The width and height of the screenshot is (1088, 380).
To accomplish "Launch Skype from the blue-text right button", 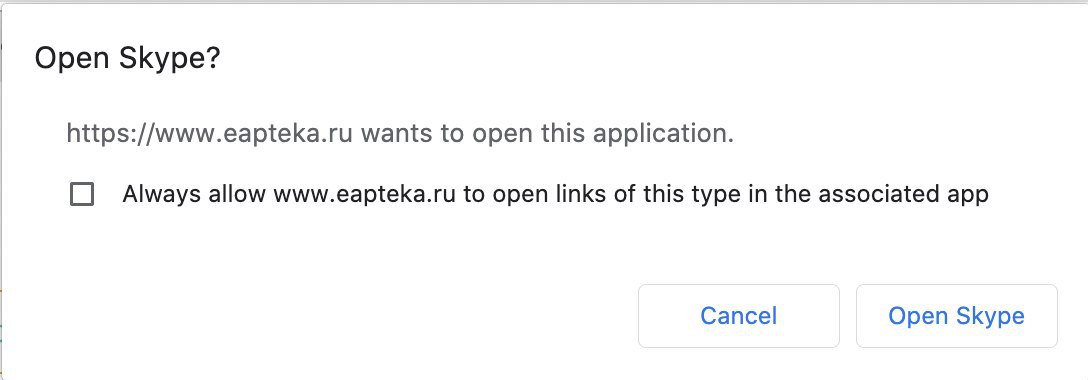I will 956,316.
